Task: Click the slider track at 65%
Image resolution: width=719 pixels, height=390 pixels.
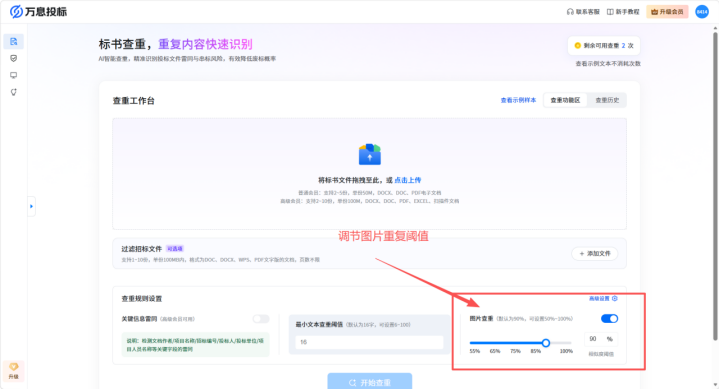Action: [x=495, y=343]
